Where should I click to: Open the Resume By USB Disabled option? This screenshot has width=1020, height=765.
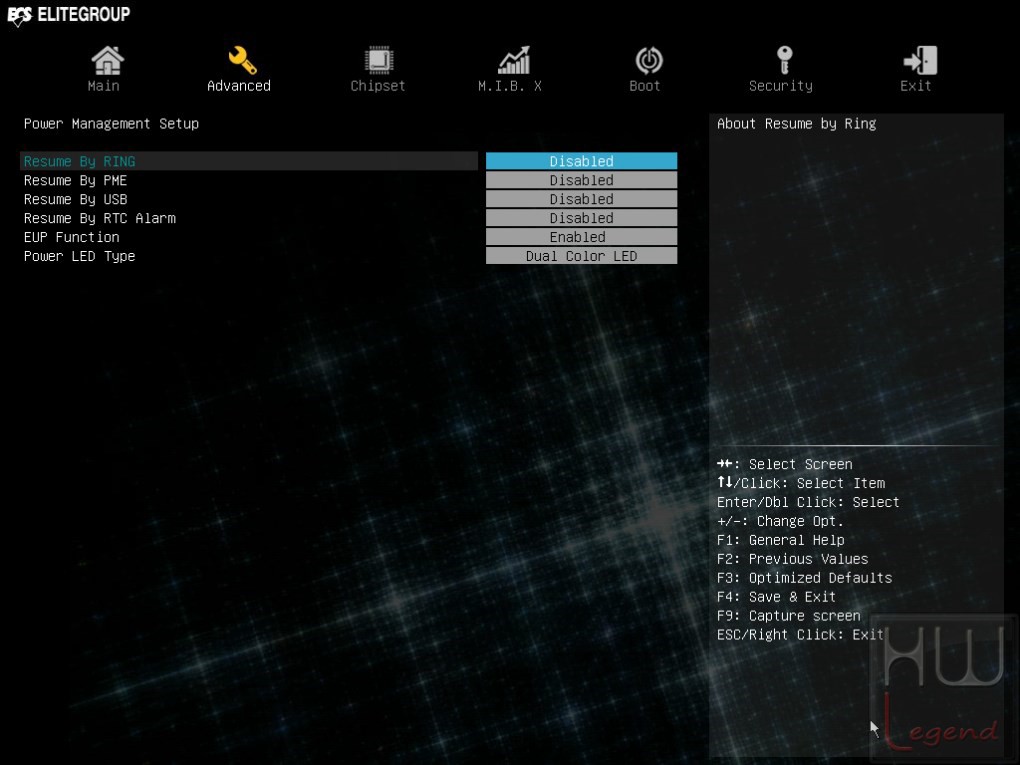coord(582,199)
